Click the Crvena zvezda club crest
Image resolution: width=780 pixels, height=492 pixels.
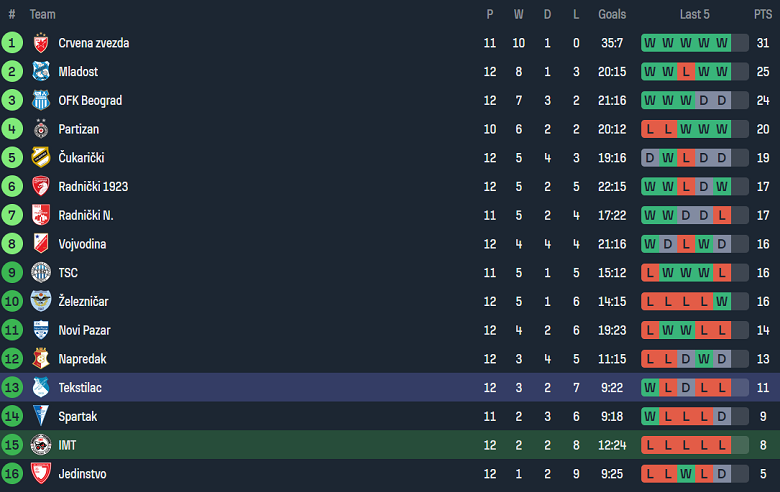[41, 43]
